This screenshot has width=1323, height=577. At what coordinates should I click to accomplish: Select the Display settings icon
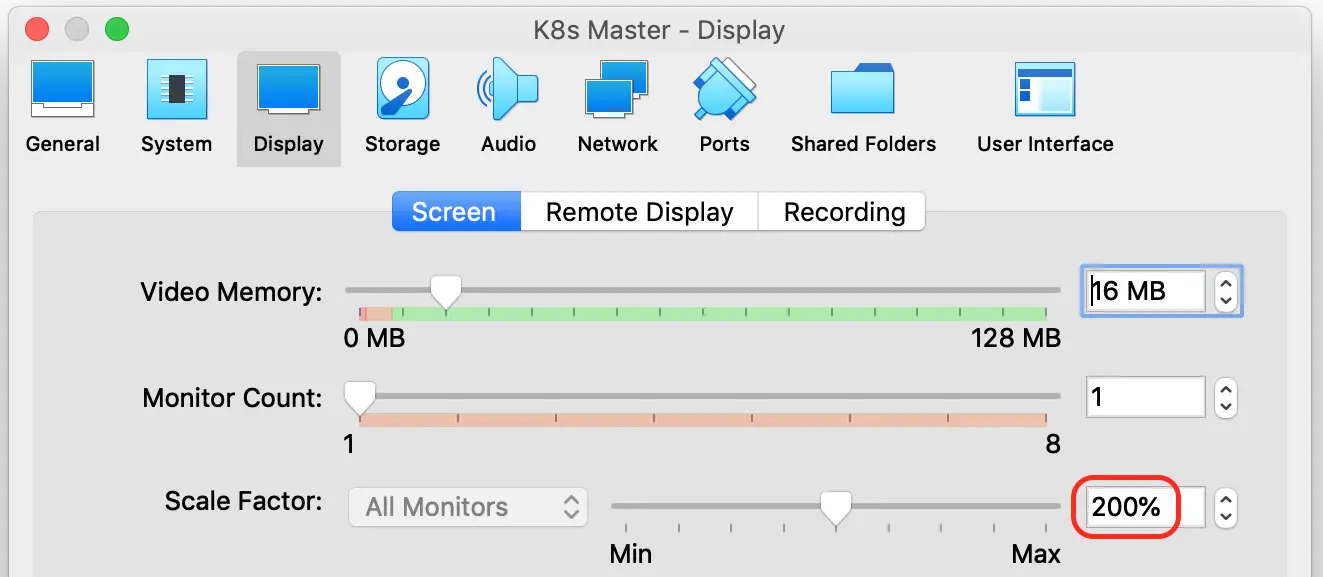pos(288,107)
